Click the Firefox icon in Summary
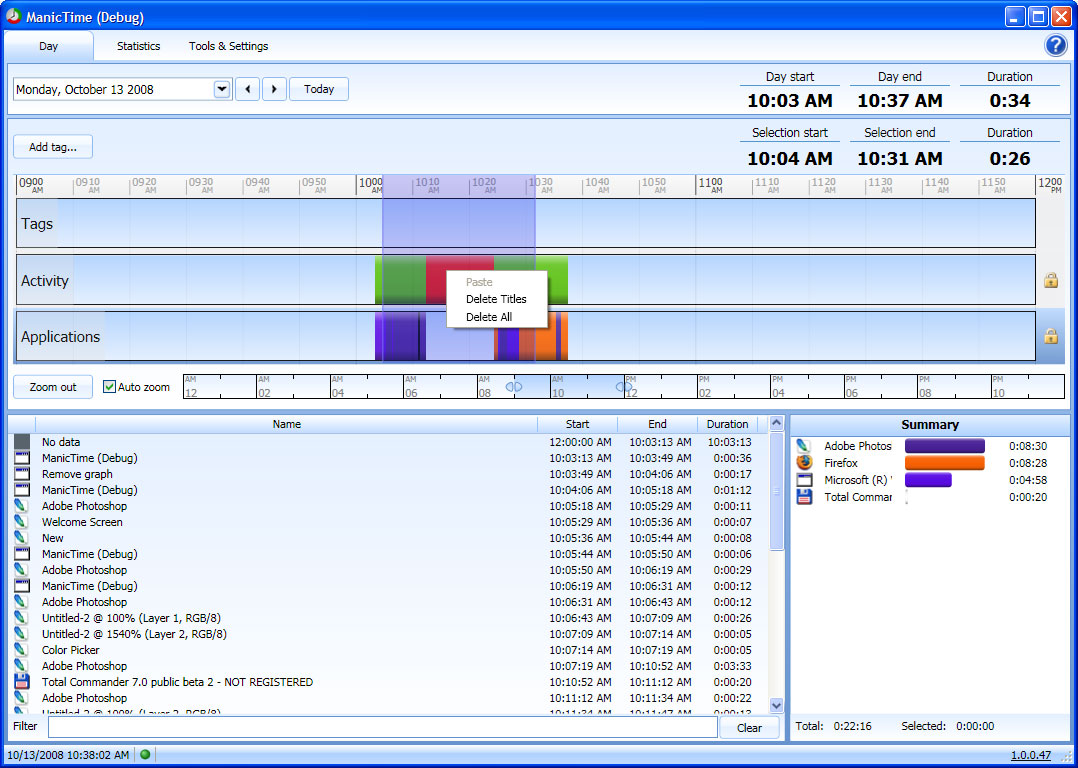 pos(804,463)
